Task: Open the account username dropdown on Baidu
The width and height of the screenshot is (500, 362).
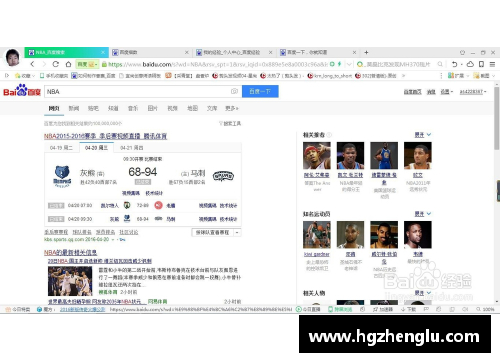Action: coord(473,92)
